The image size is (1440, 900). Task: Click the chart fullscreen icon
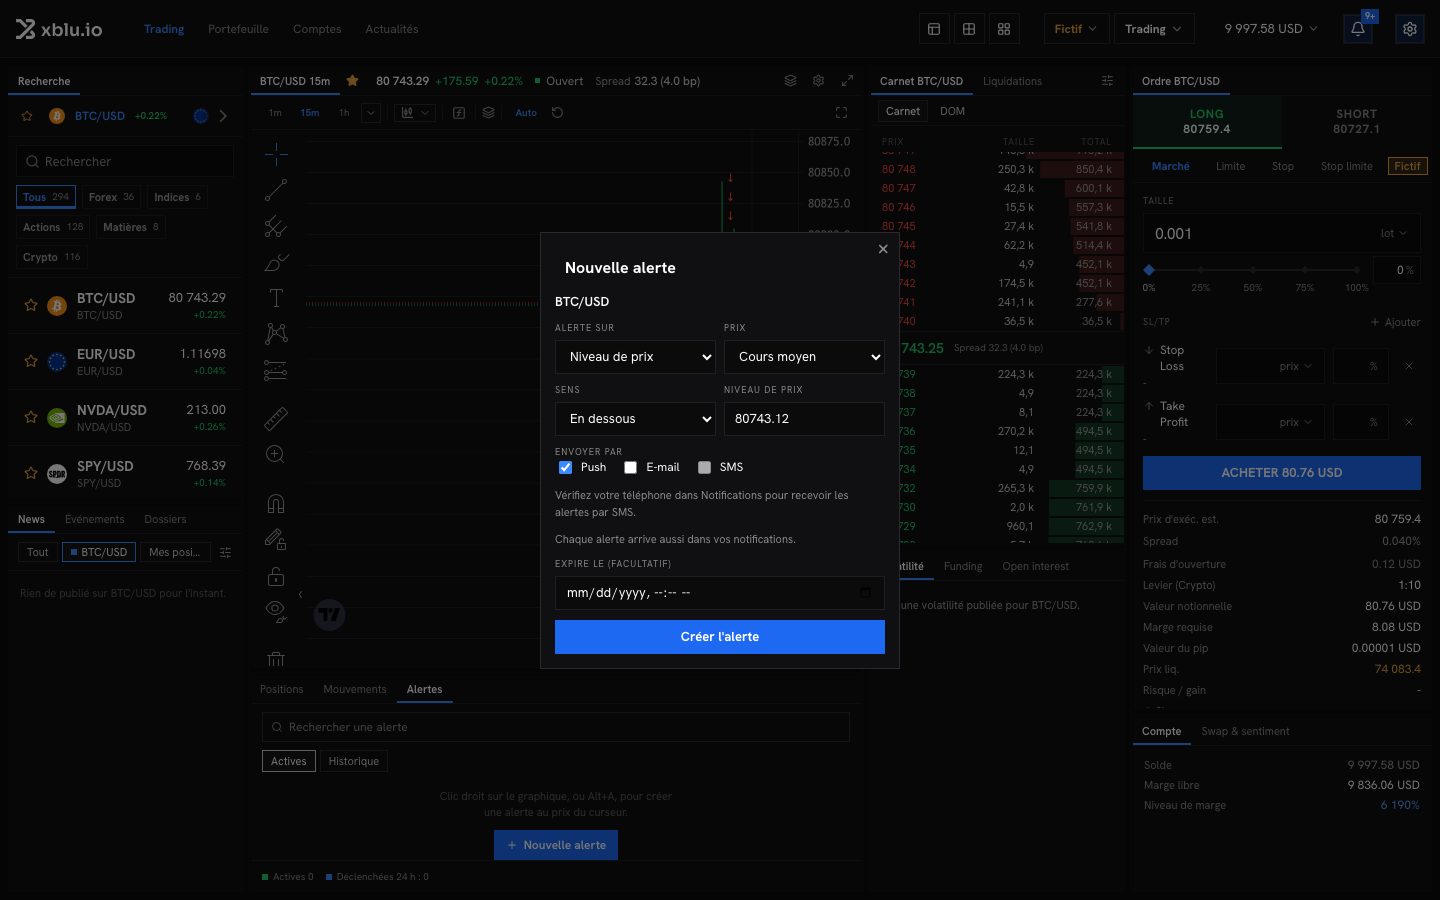coord(841,113)
